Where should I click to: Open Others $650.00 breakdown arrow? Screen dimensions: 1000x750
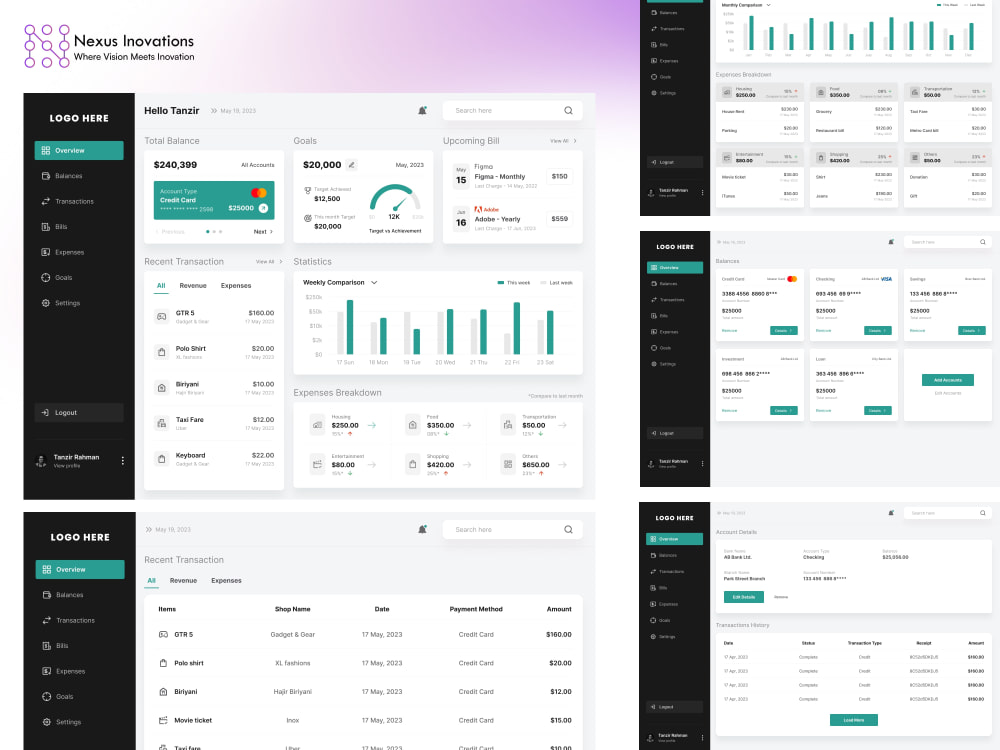pos(562,465)
